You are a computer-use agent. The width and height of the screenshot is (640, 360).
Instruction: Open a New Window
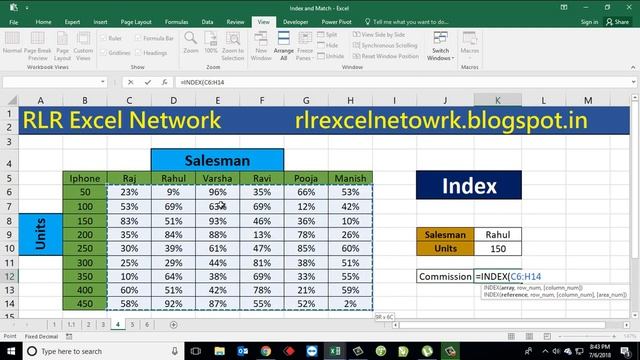(x=261, y=45)
